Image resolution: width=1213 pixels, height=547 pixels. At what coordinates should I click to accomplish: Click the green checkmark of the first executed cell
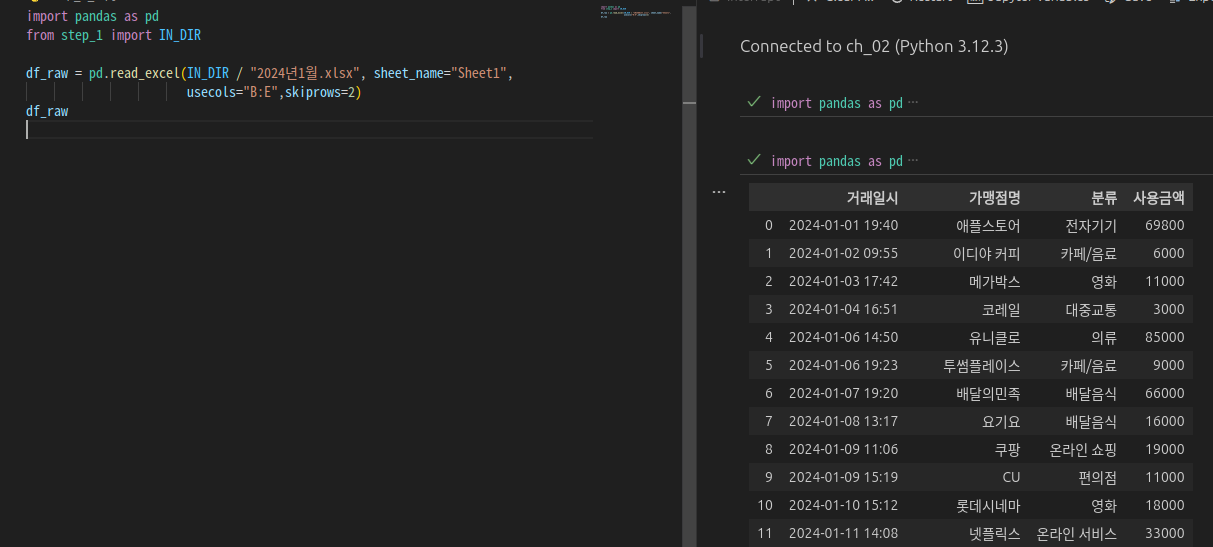tap(754, 102)
